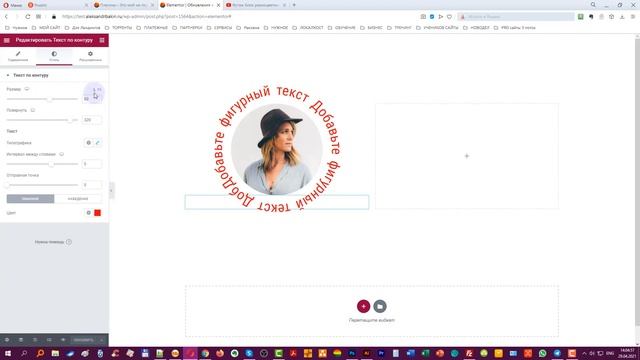Open Skype from the taskbar

(x=249, y=353)
